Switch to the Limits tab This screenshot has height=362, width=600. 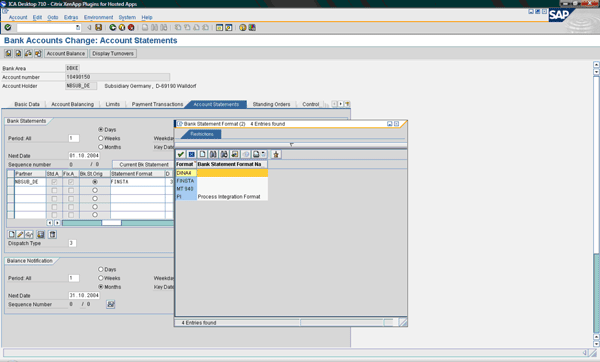point(112,104)
